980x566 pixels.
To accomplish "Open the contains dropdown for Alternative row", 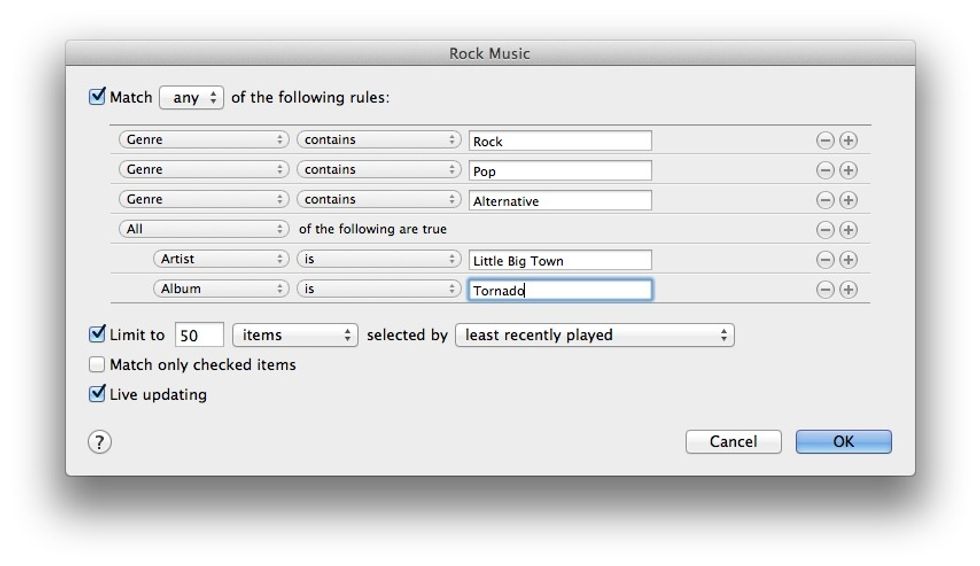I will (x=379, y=199).
